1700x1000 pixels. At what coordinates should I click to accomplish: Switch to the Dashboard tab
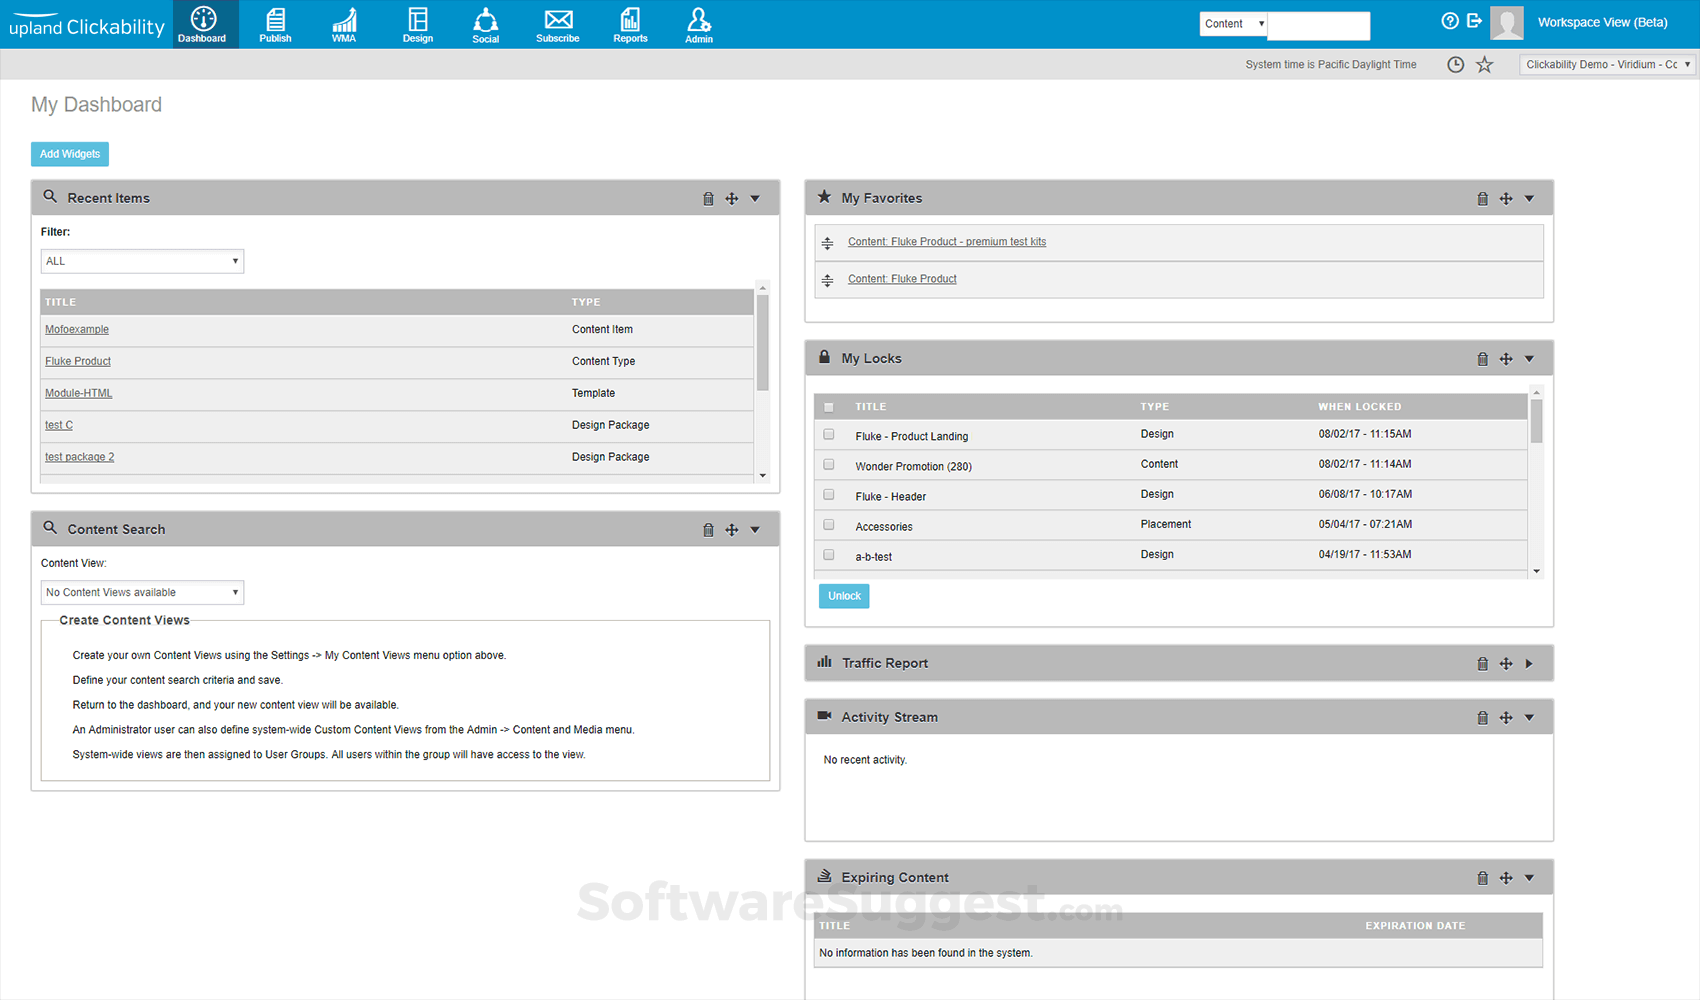[203, 24]
